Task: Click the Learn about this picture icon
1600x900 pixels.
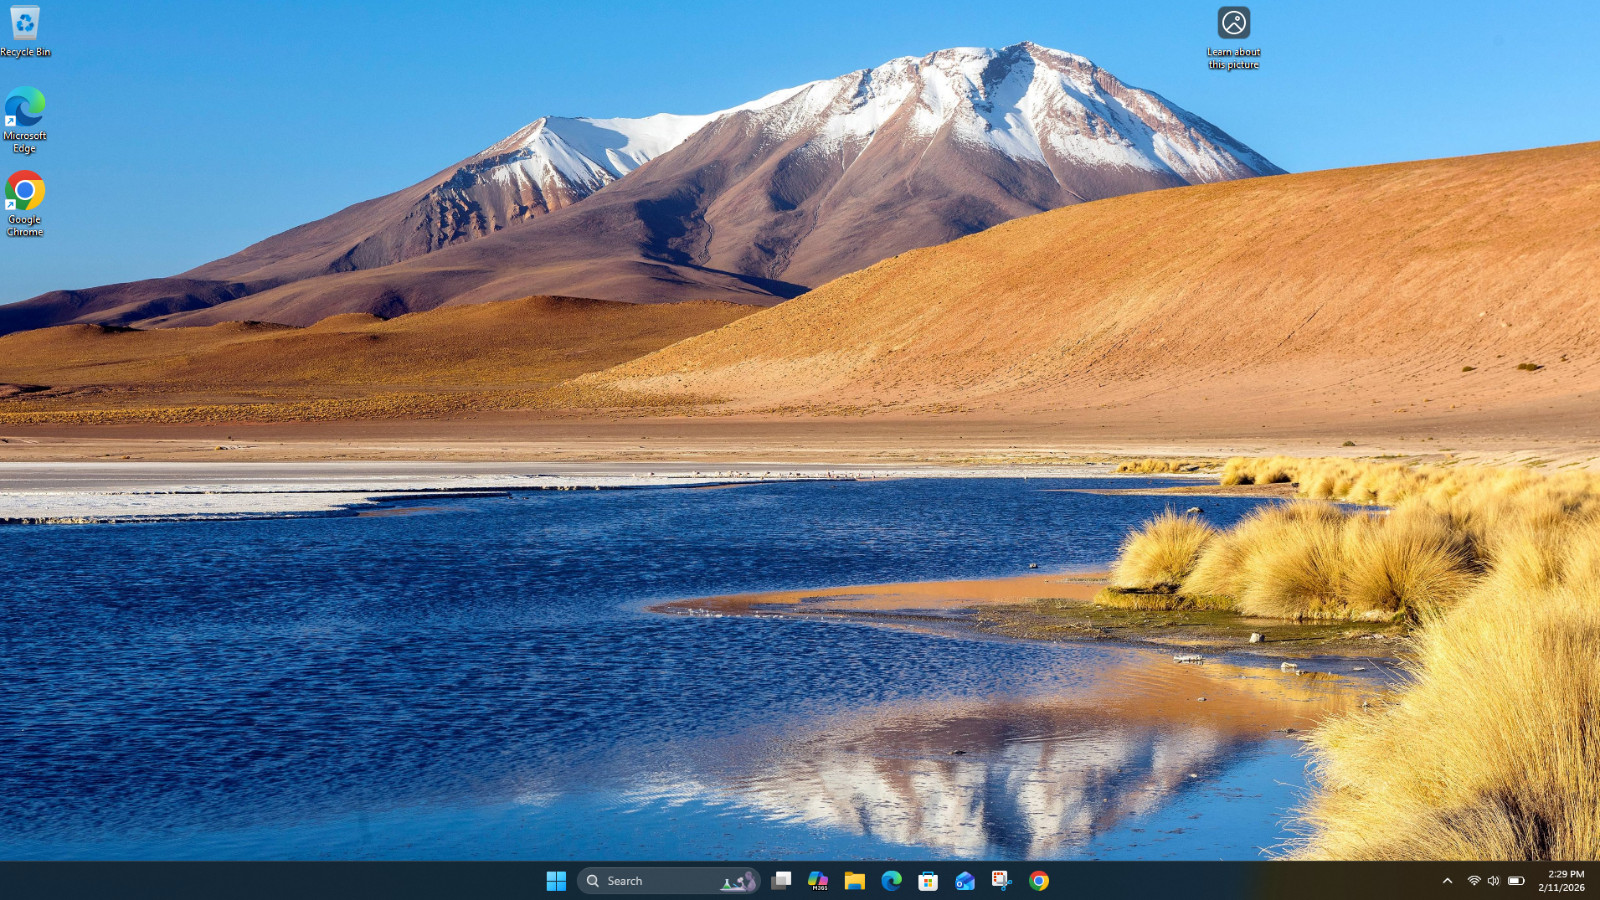Action: [1233, 38]
